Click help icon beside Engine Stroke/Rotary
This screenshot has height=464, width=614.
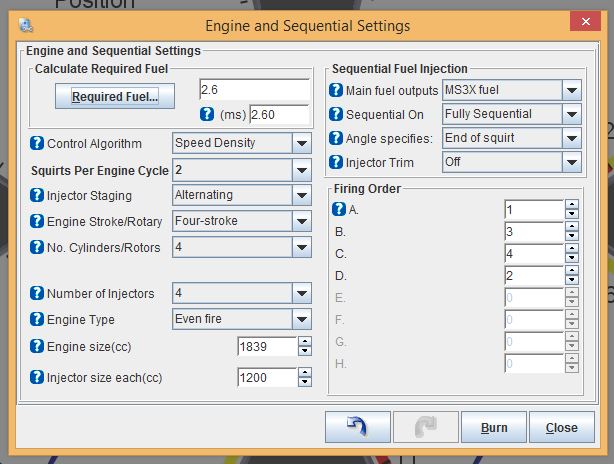pos(37,221)
